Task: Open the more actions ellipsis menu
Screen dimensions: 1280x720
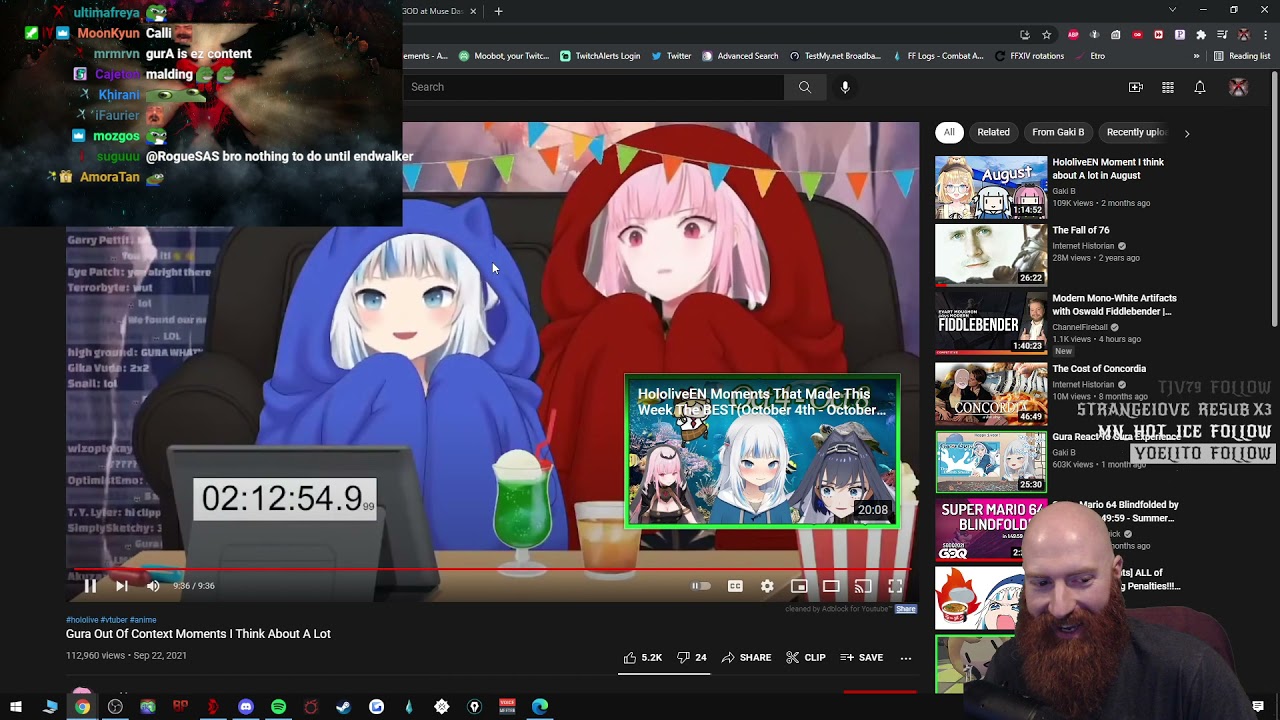Action: [x=906, y=658]
